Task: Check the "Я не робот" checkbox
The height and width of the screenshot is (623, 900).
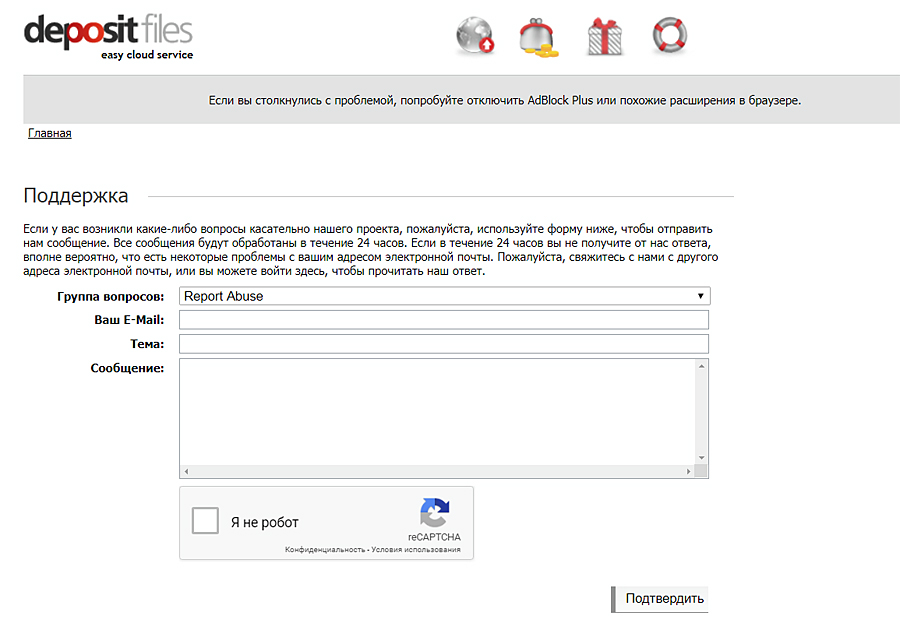Action: (x=205, y=521)
